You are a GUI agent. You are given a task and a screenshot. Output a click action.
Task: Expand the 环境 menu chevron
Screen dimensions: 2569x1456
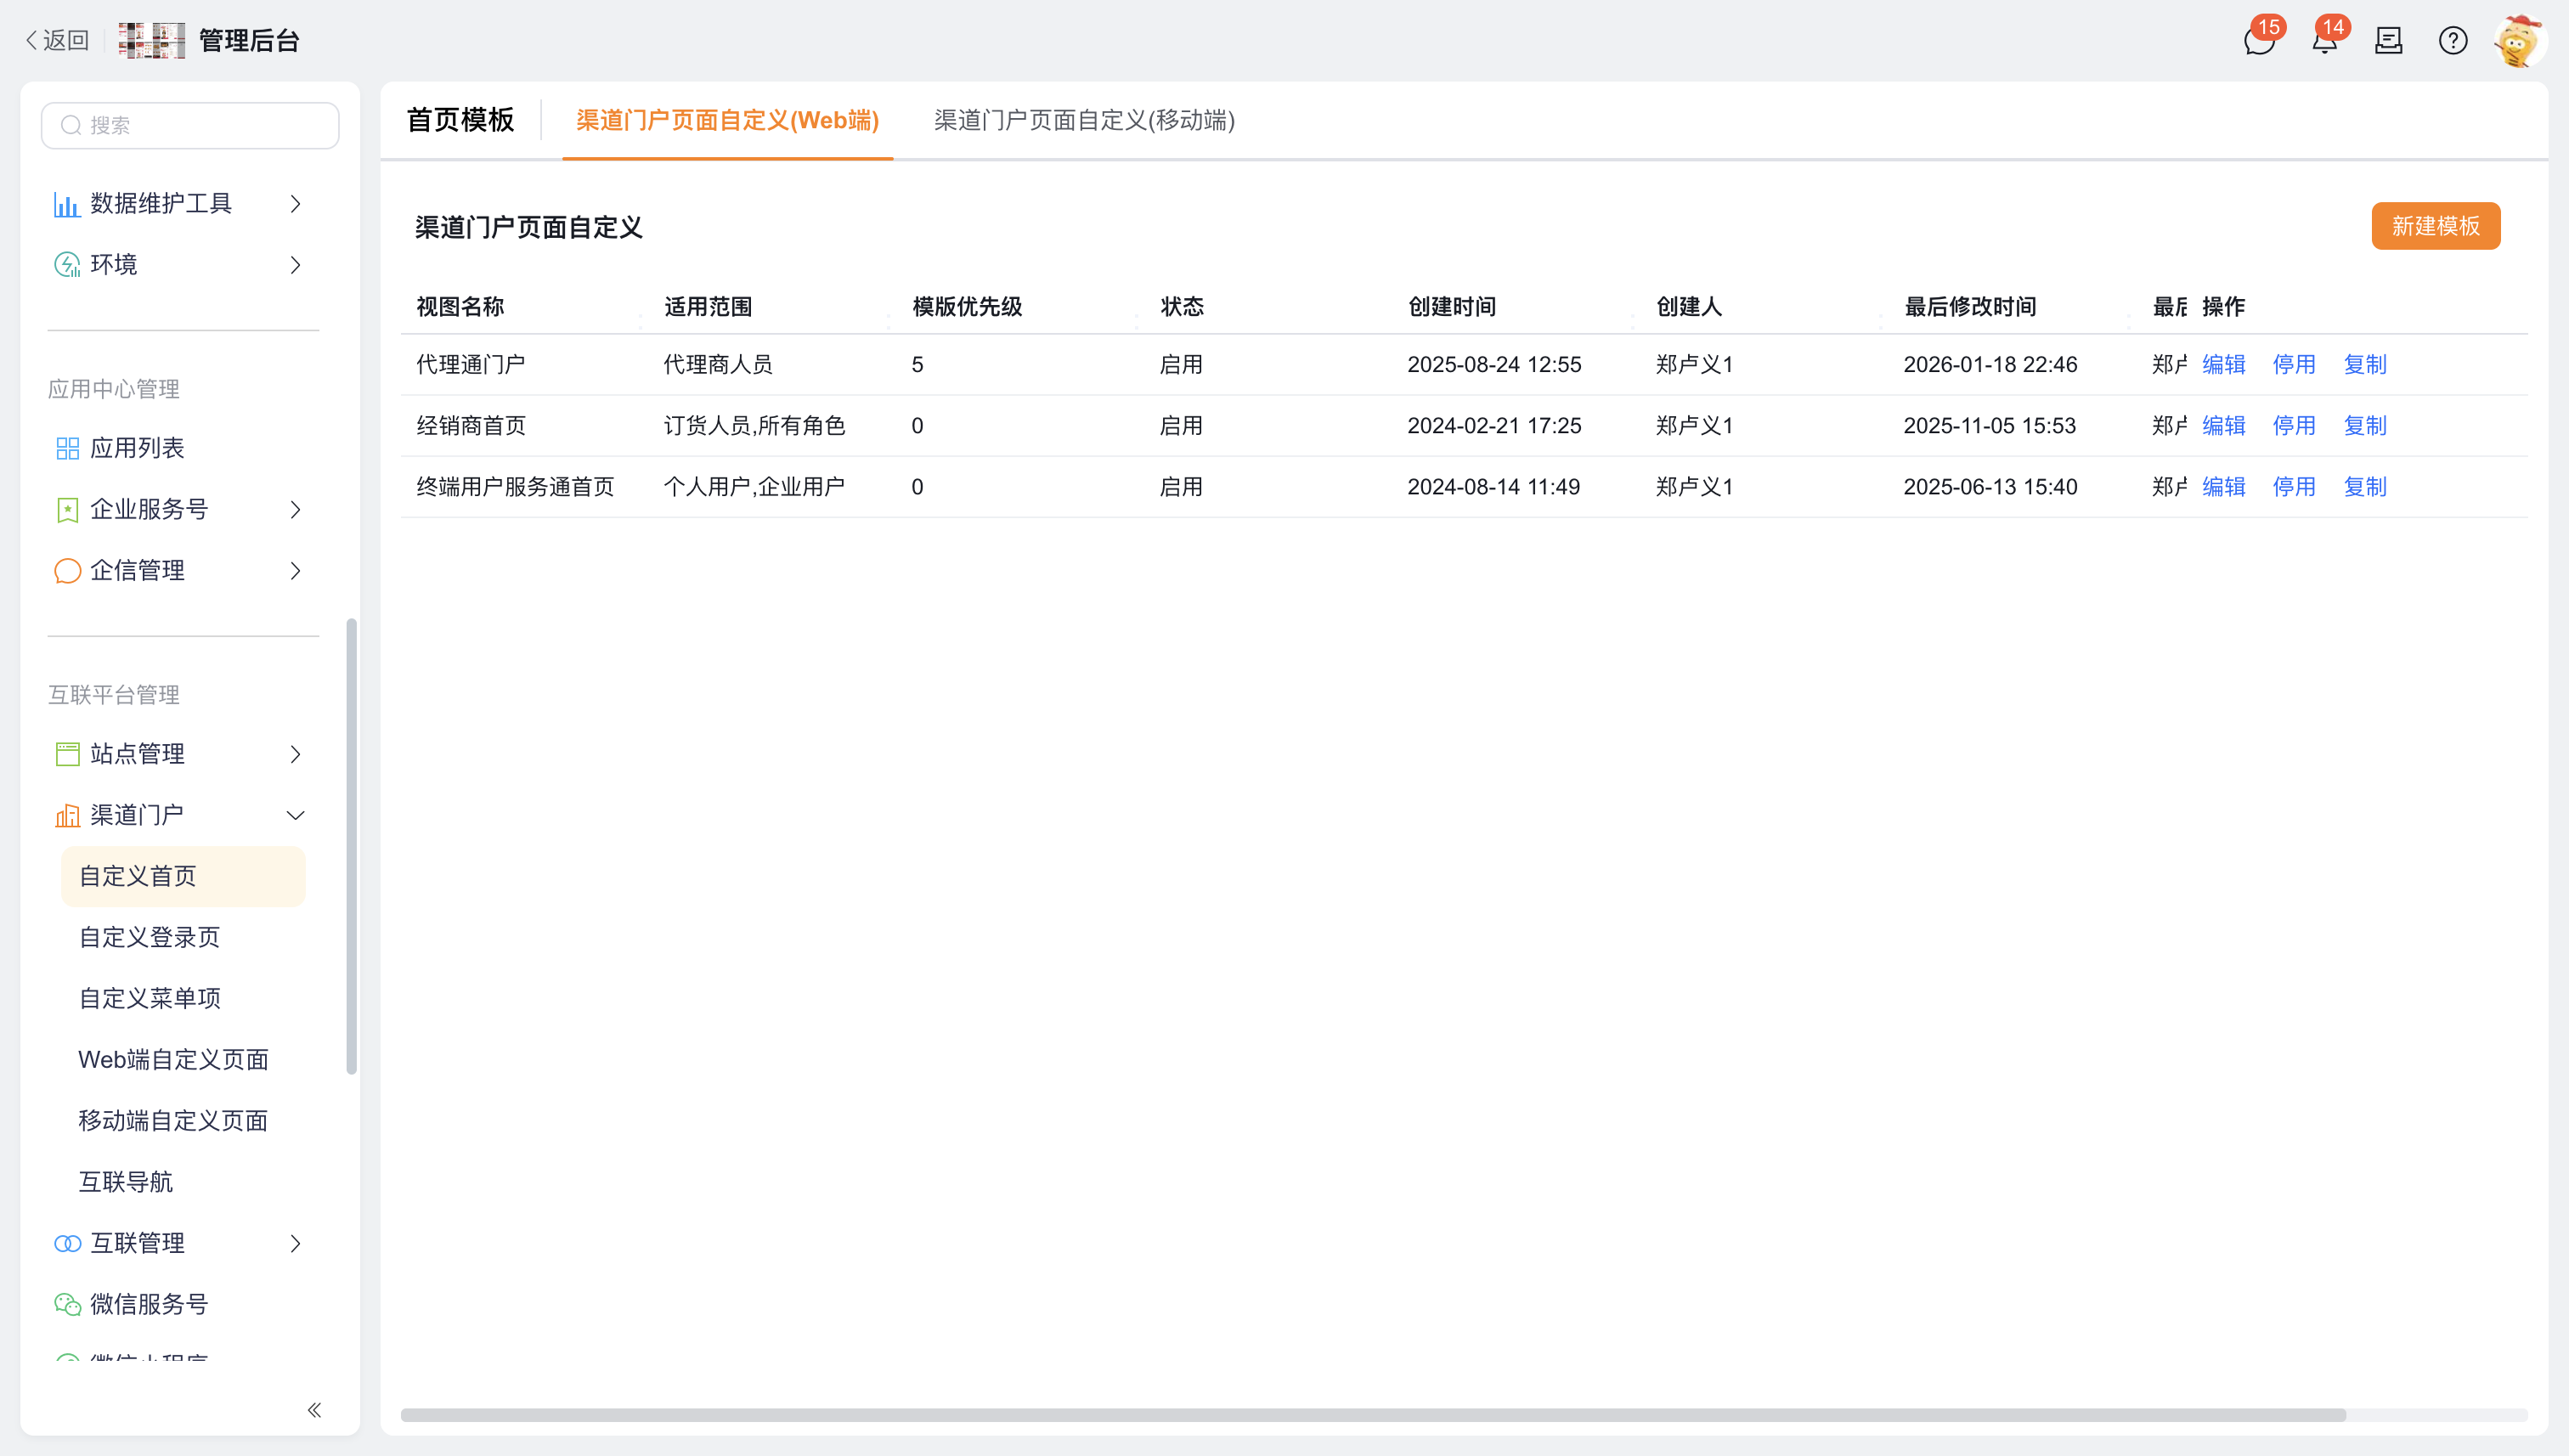[x=295, y=265]
